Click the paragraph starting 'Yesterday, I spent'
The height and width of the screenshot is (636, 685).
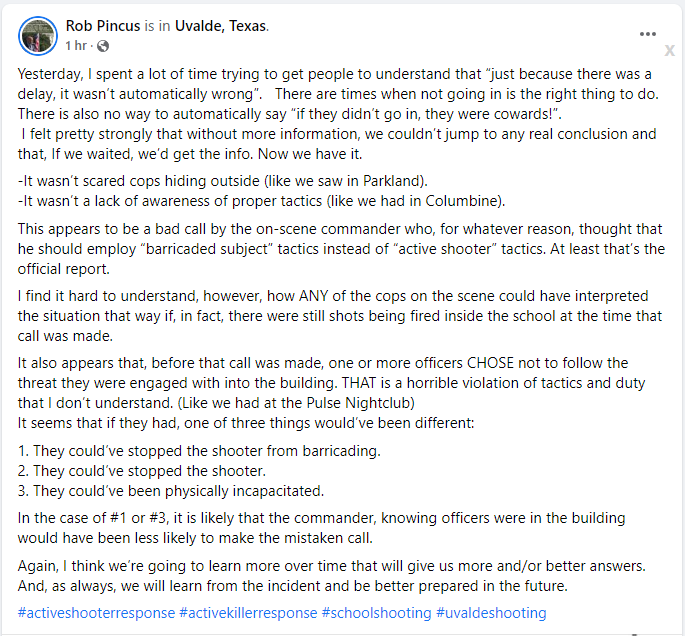point(338,114)
